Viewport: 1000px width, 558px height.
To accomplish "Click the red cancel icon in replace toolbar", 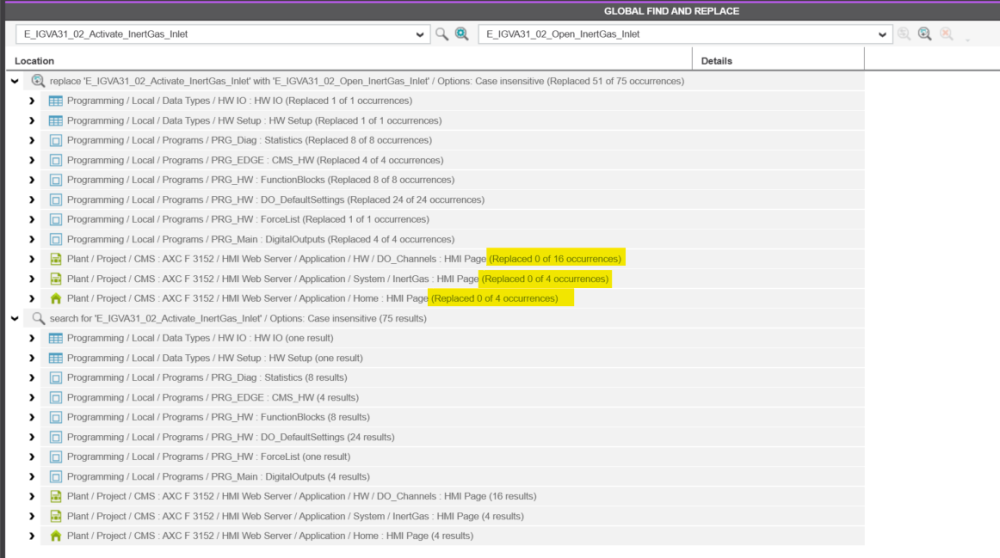I will click(x=946, y=34).
